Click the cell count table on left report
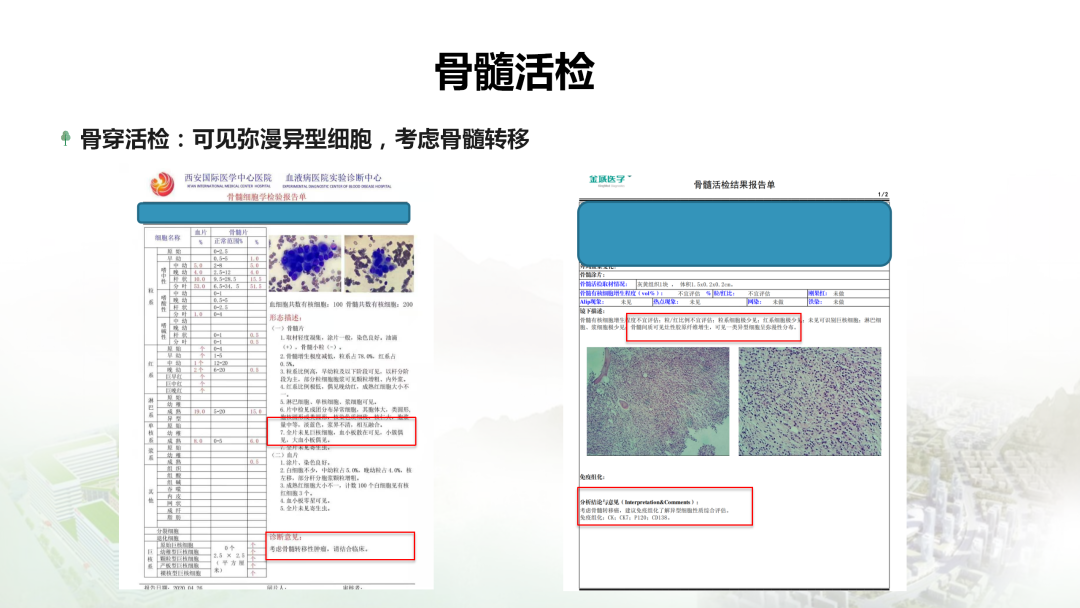Image resolution: width=1080 pixels, height=608 pixels. 205,400
